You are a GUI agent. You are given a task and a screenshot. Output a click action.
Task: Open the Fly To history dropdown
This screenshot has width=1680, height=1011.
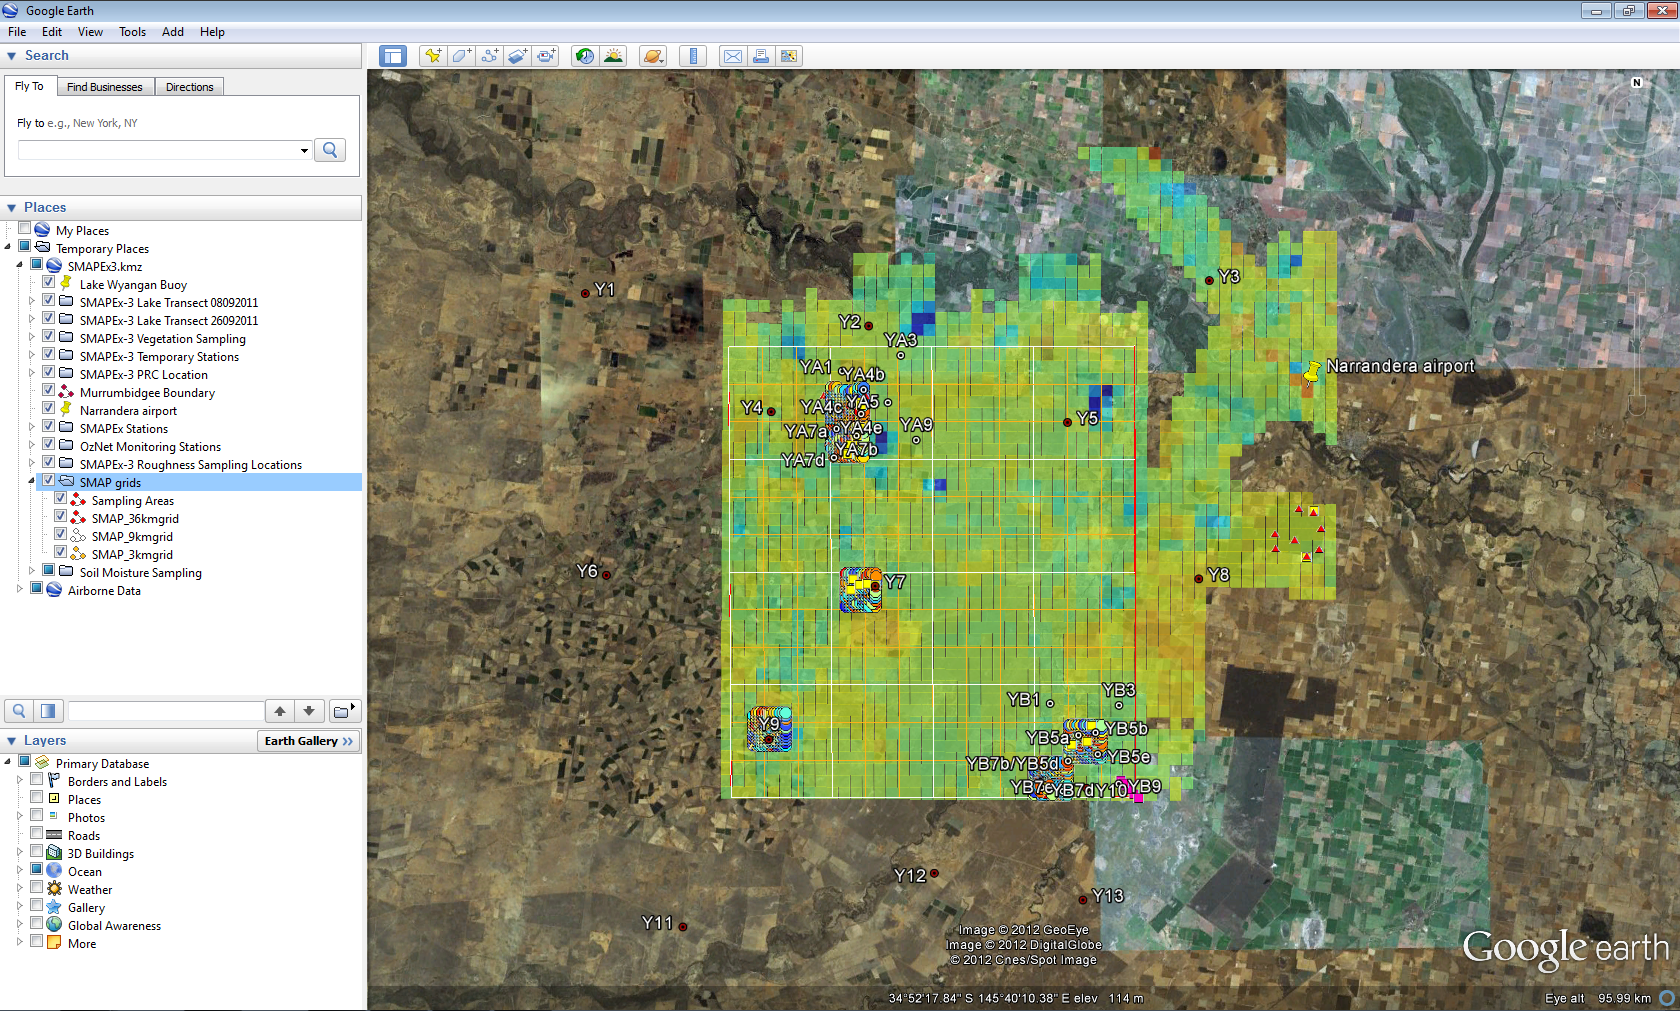(304, 150)
